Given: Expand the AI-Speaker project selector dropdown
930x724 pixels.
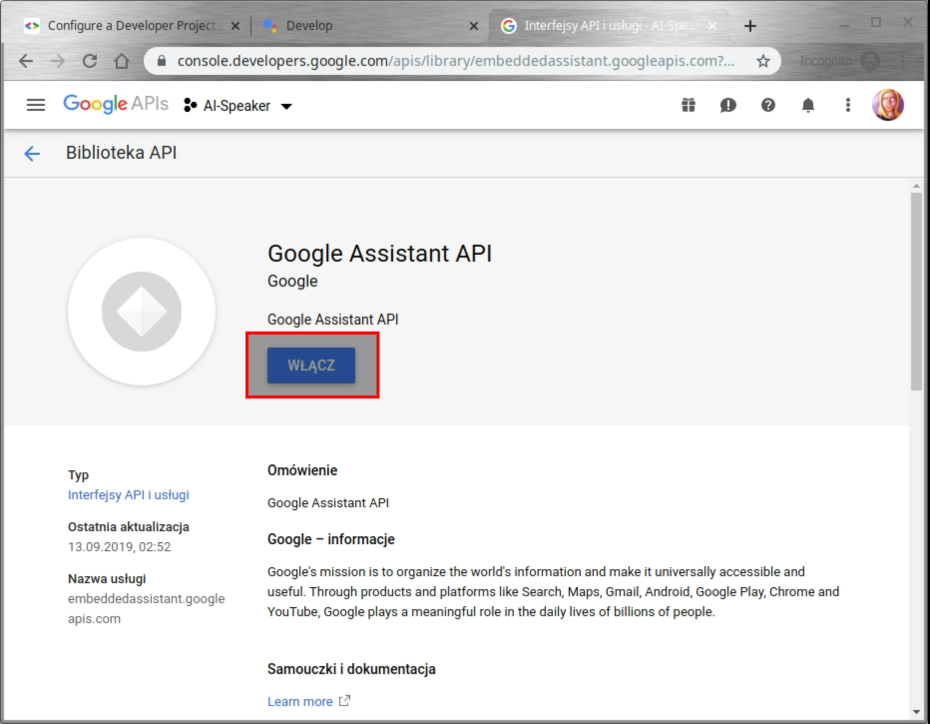Looking at the screenshot, I should point(238,106).
